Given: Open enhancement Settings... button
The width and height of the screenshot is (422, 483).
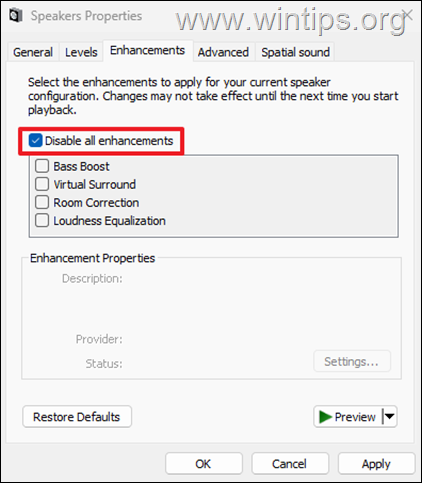Looking at the screenshot, I should [x=352, y=362].
